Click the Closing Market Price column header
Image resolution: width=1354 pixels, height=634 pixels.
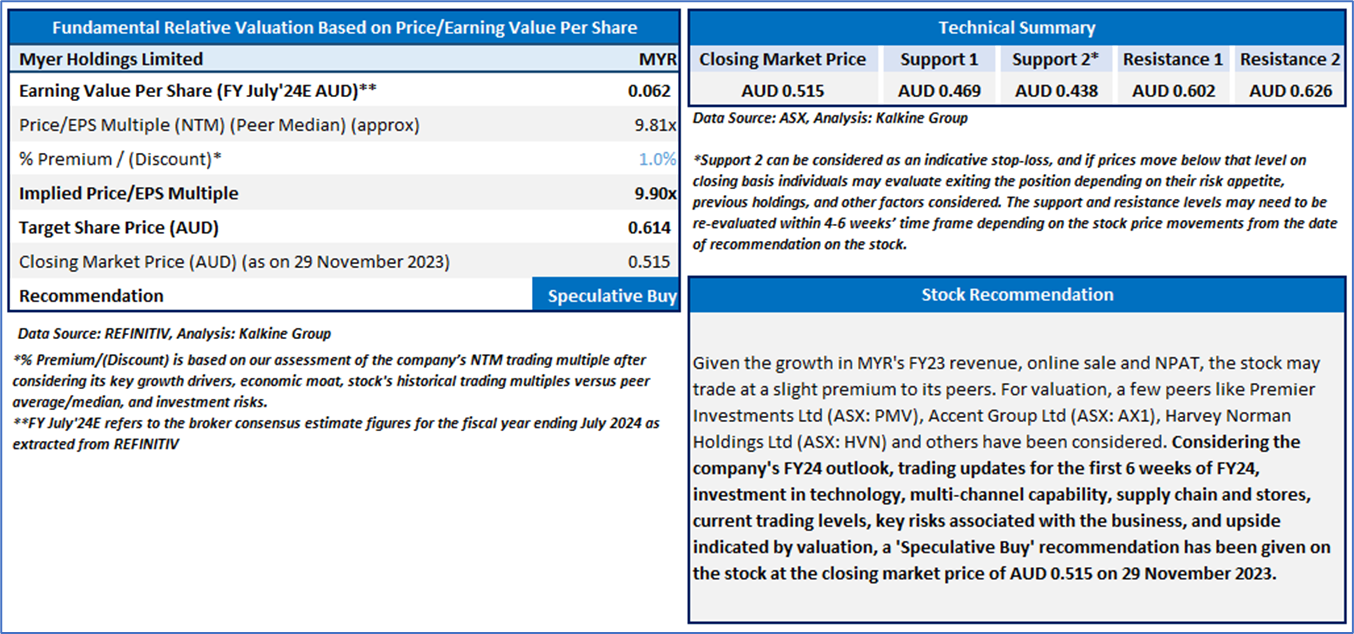783,59
